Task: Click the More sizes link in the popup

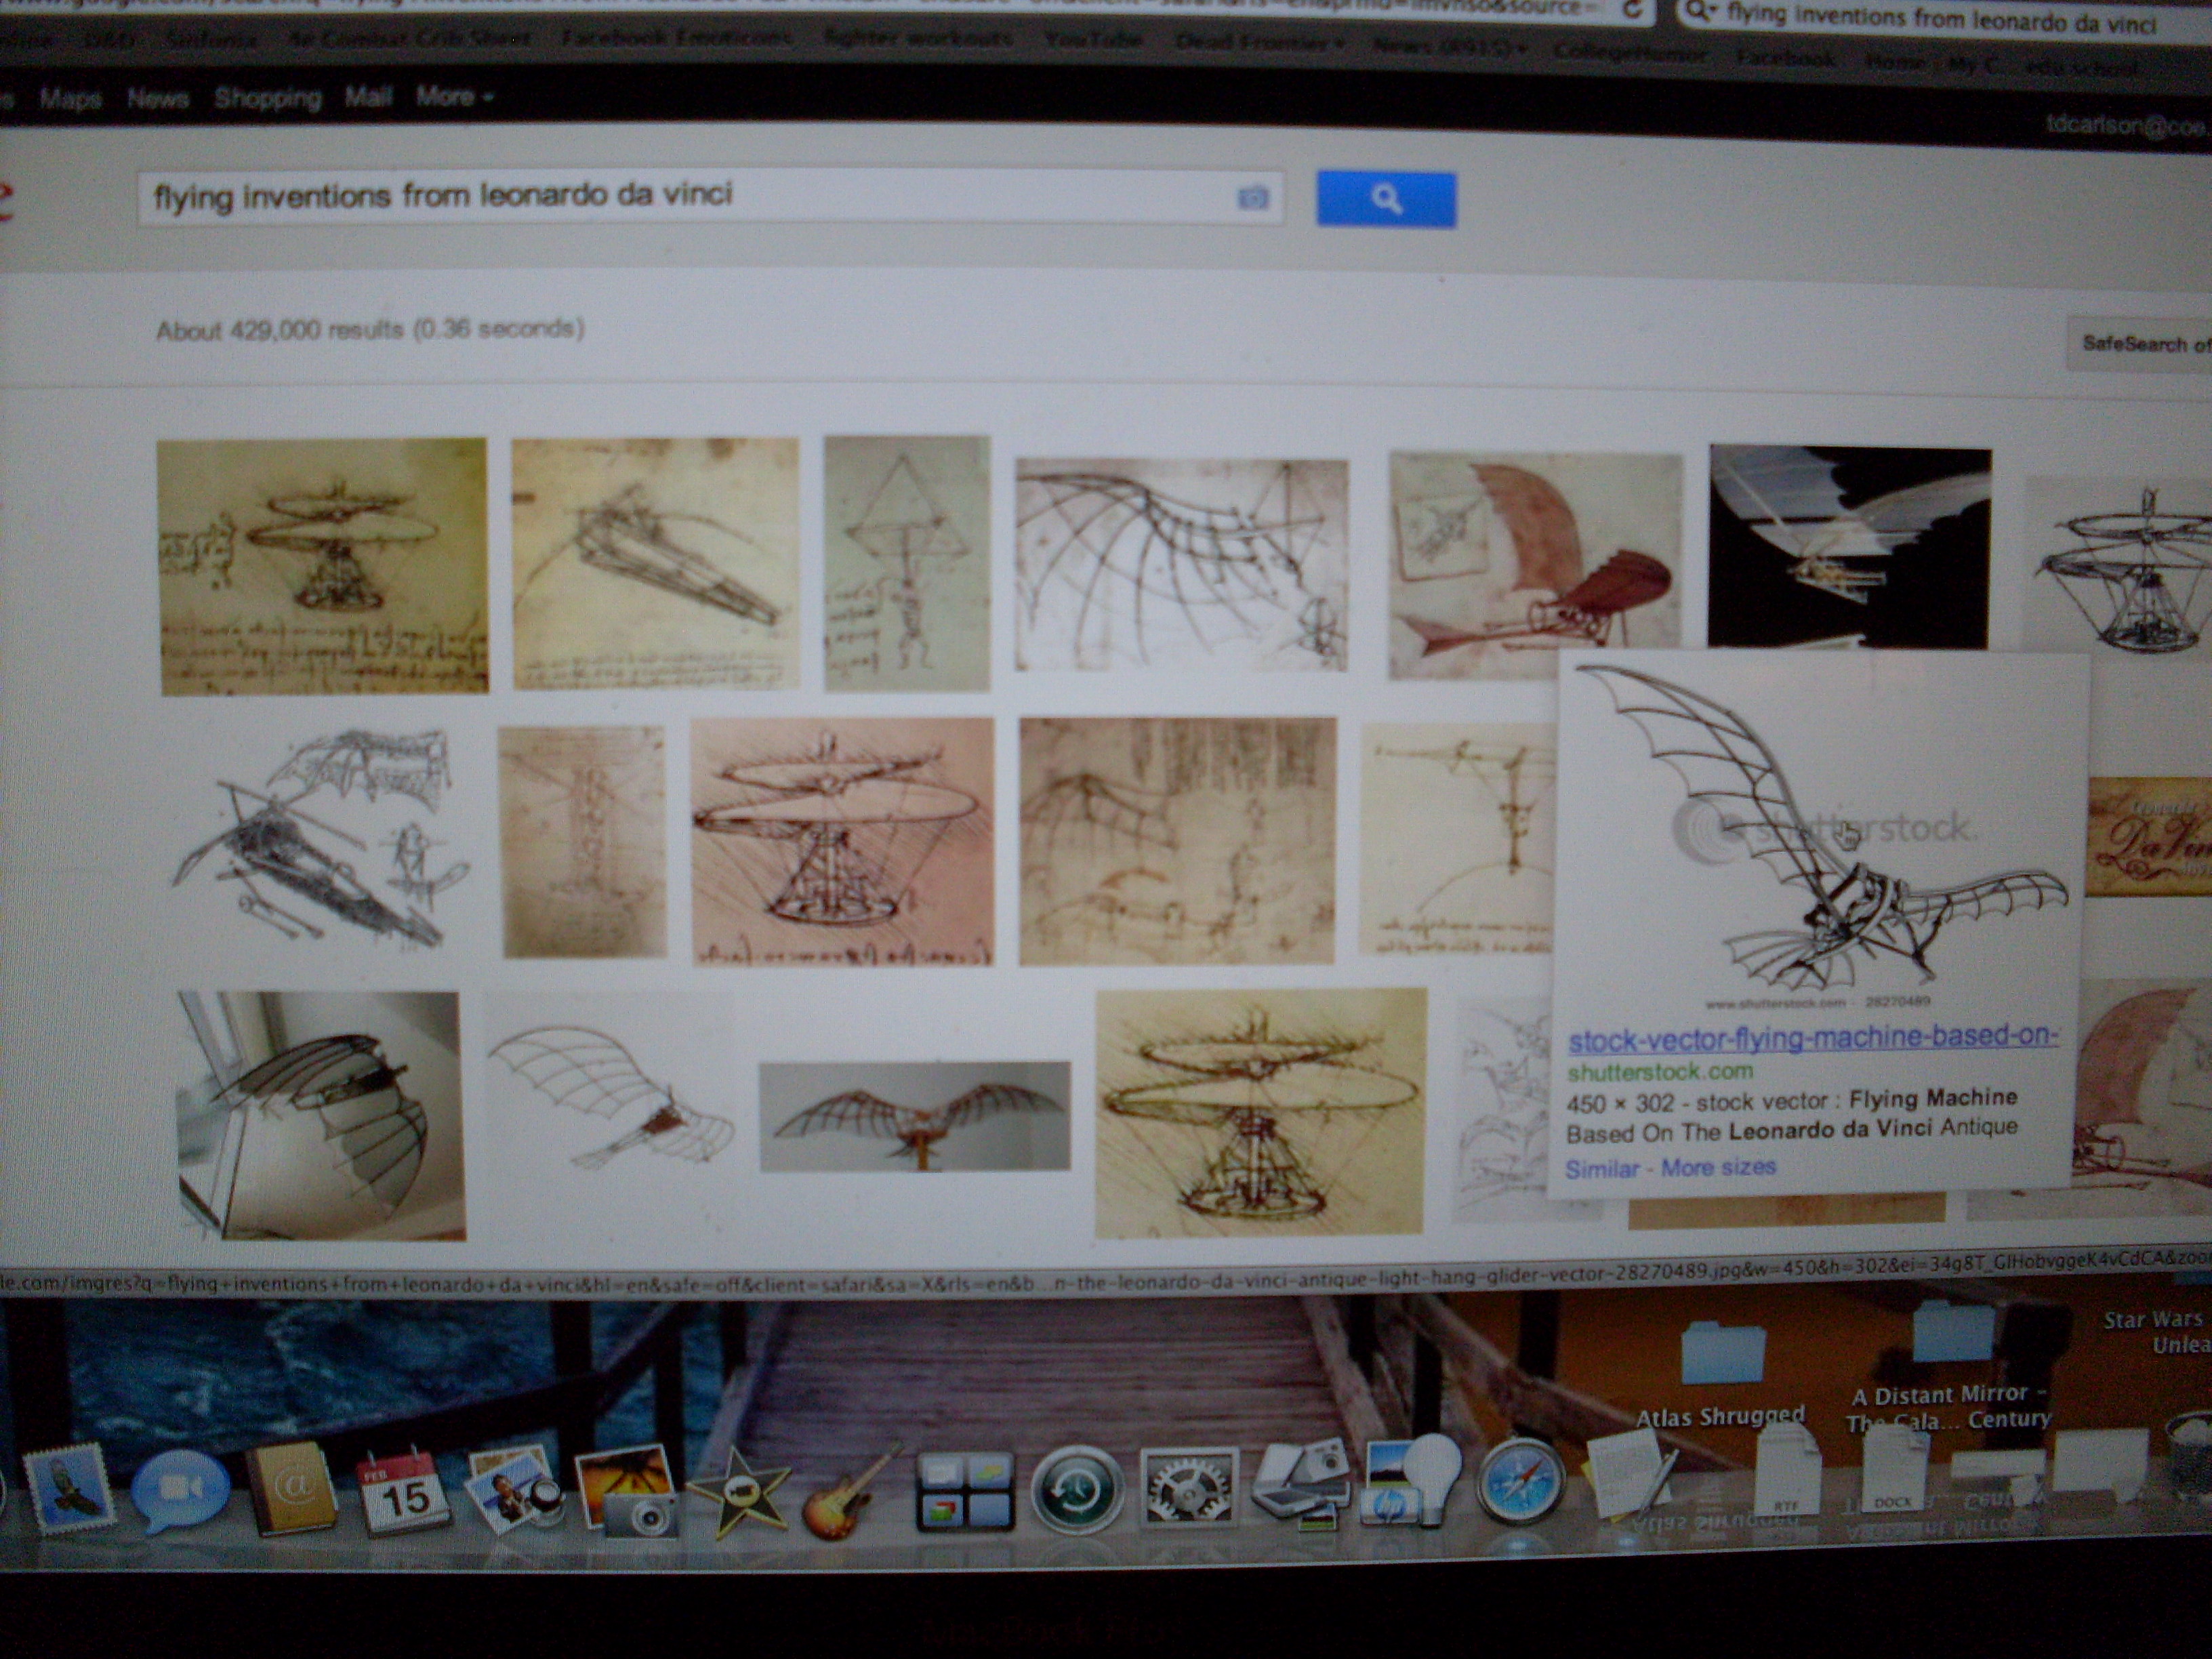Action: tap(1718, 1166)
